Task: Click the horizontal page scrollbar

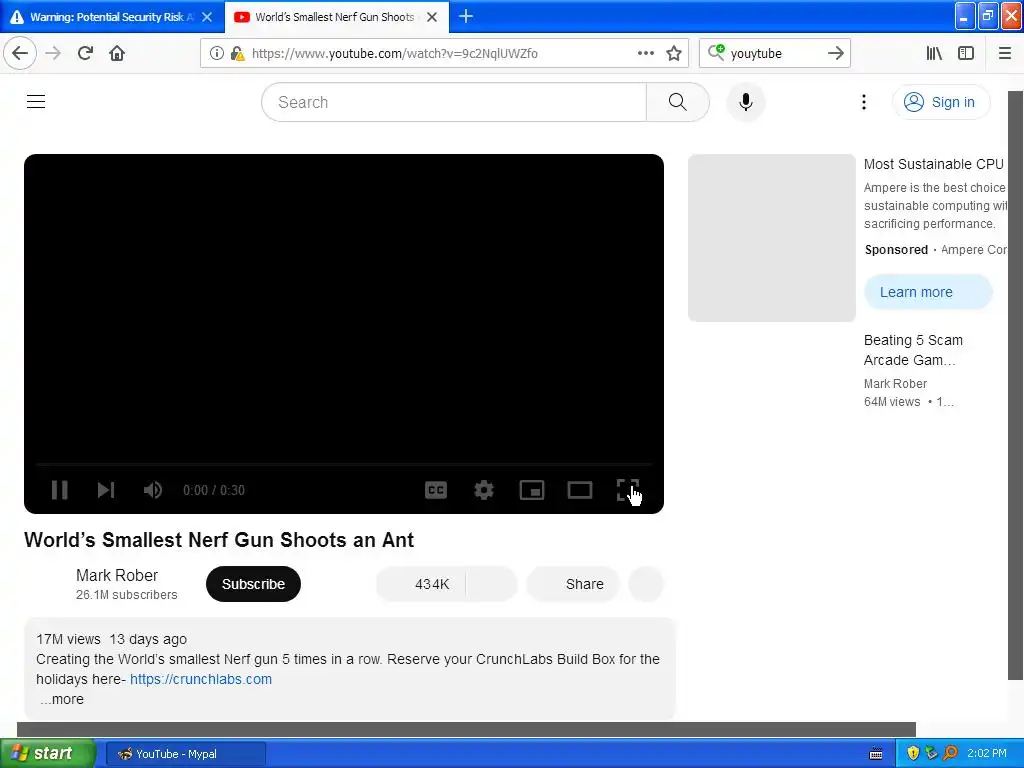Action: point(466,729)
